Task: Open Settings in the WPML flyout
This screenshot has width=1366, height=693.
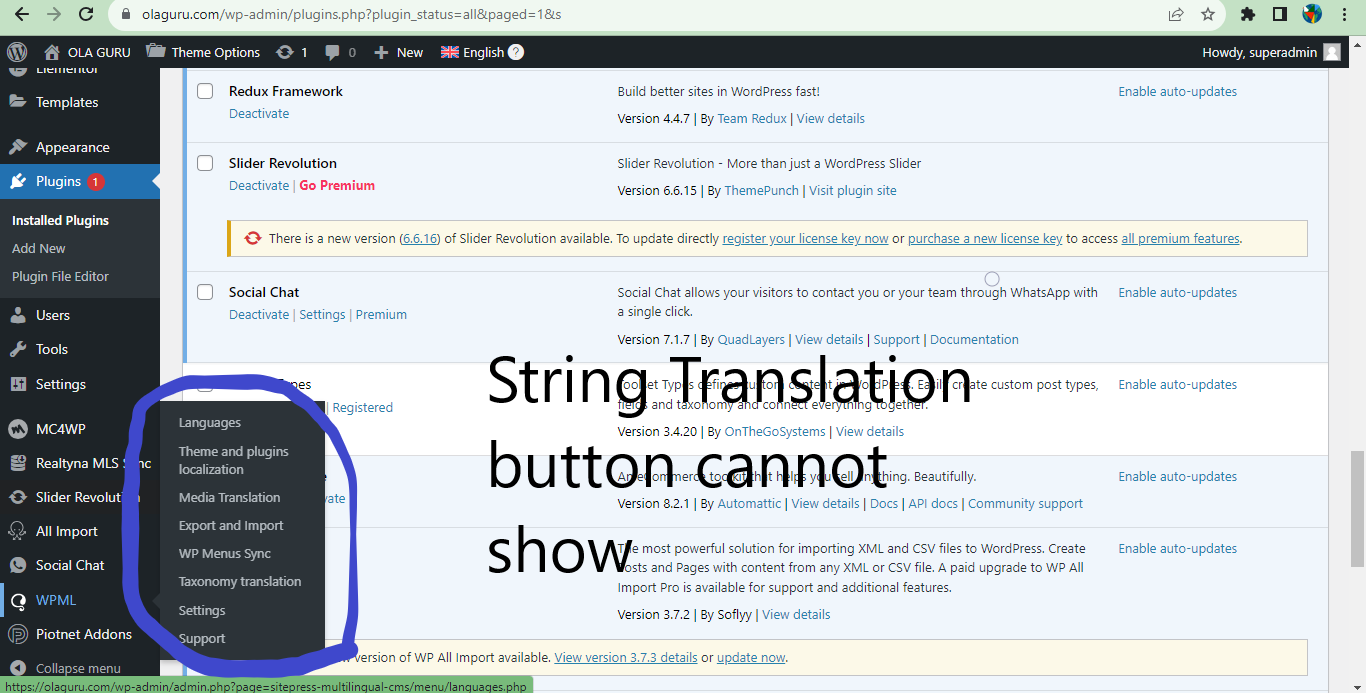Action: click(x=202, y=610)
